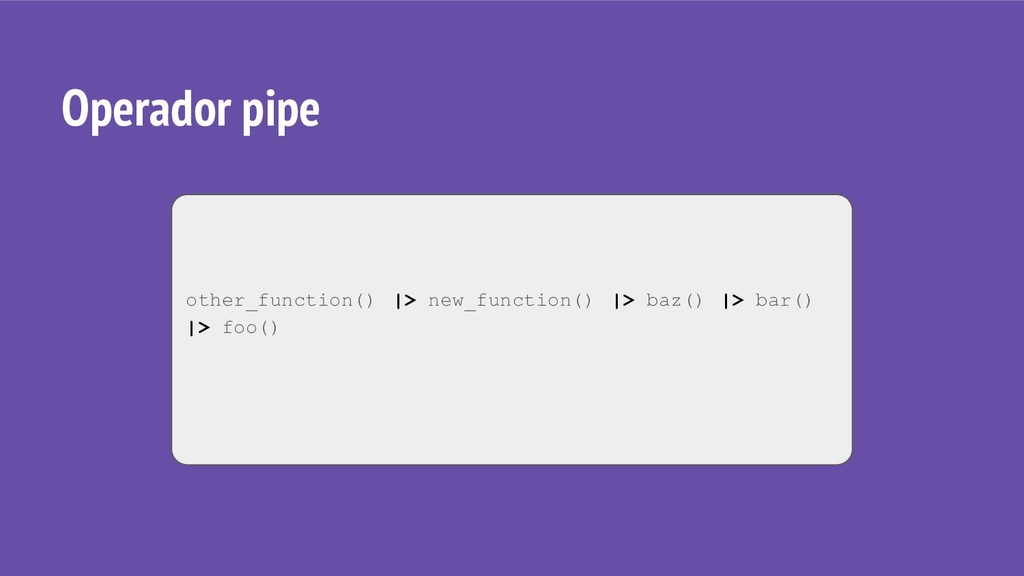Viewport: 1024px width, 576px height.
Task: Click the word "Operador" in the title
Action: [145, 109]
